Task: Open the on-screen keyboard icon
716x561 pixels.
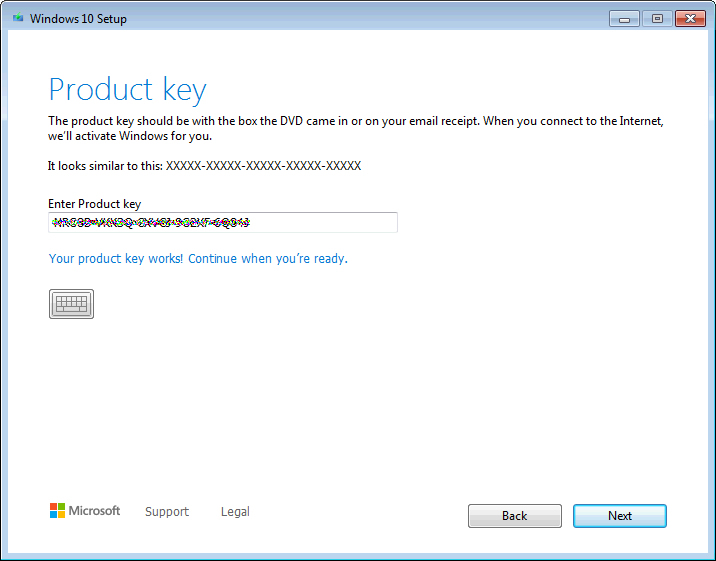Action: (71, 304)
